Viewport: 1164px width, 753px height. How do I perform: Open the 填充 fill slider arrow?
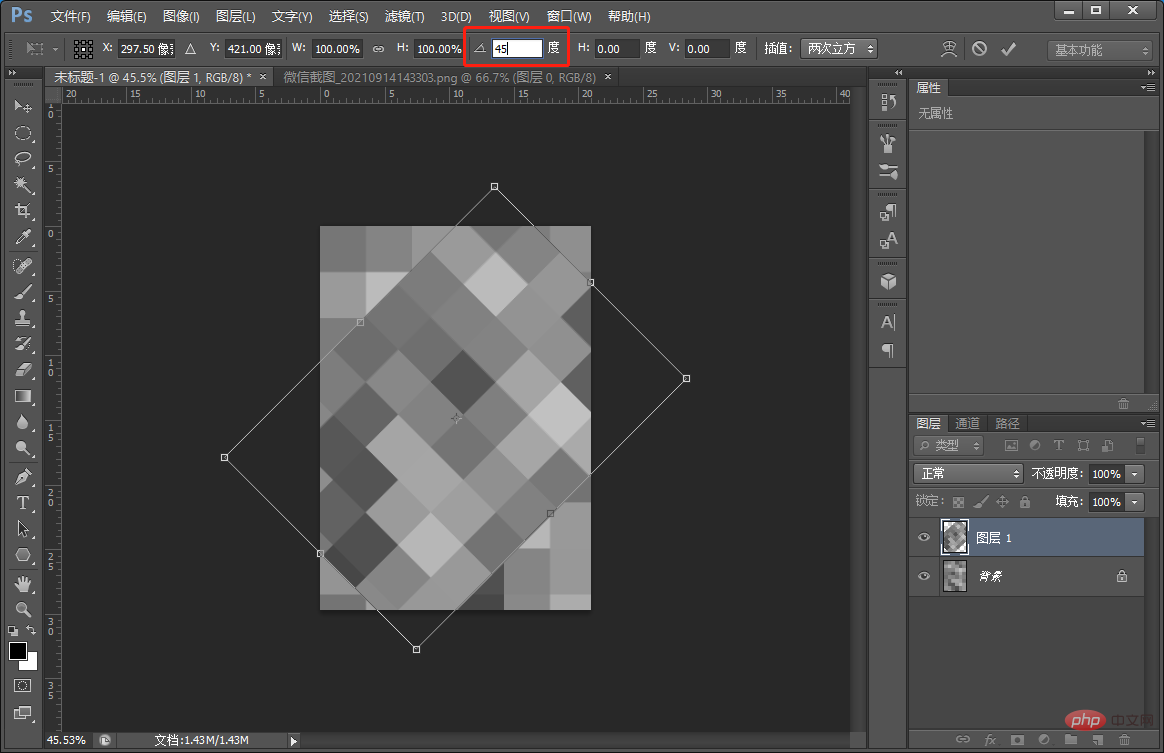1134,502
